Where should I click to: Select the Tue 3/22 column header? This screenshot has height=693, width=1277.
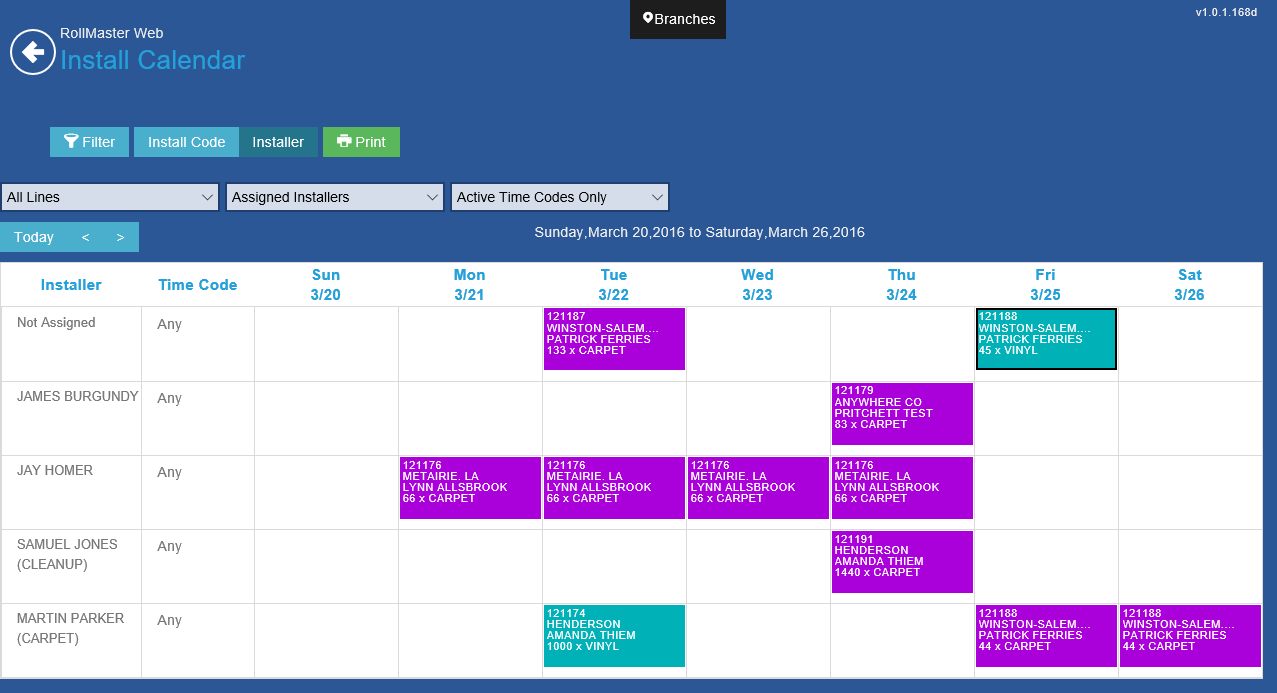tap(614, 285)
